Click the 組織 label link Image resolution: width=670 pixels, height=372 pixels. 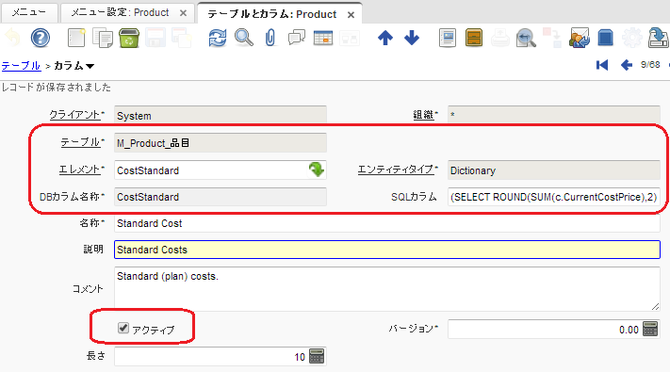coord(423,115)
